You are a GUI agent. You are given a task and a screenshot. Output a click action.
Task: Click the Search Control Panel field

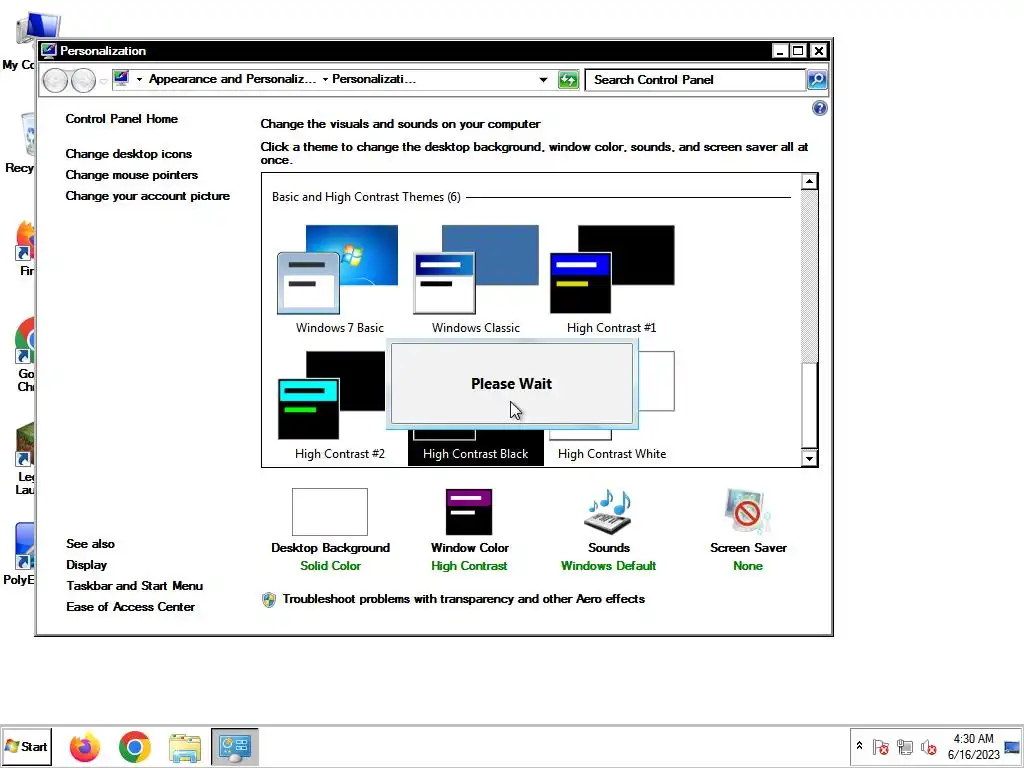(695, 80)
